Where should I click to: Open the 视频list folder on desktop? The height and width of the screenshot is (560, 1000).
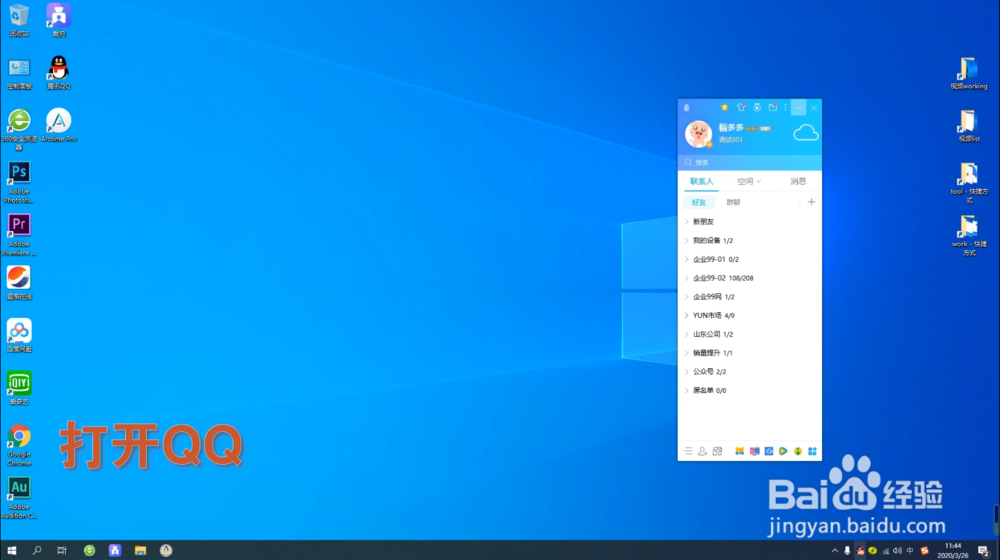coord(969,125)
